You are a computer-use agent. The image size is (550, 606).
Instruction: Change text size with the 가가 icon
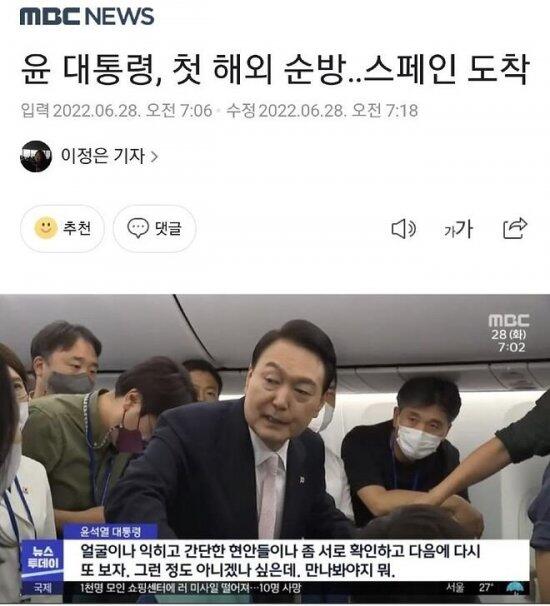tap(458, 229)
